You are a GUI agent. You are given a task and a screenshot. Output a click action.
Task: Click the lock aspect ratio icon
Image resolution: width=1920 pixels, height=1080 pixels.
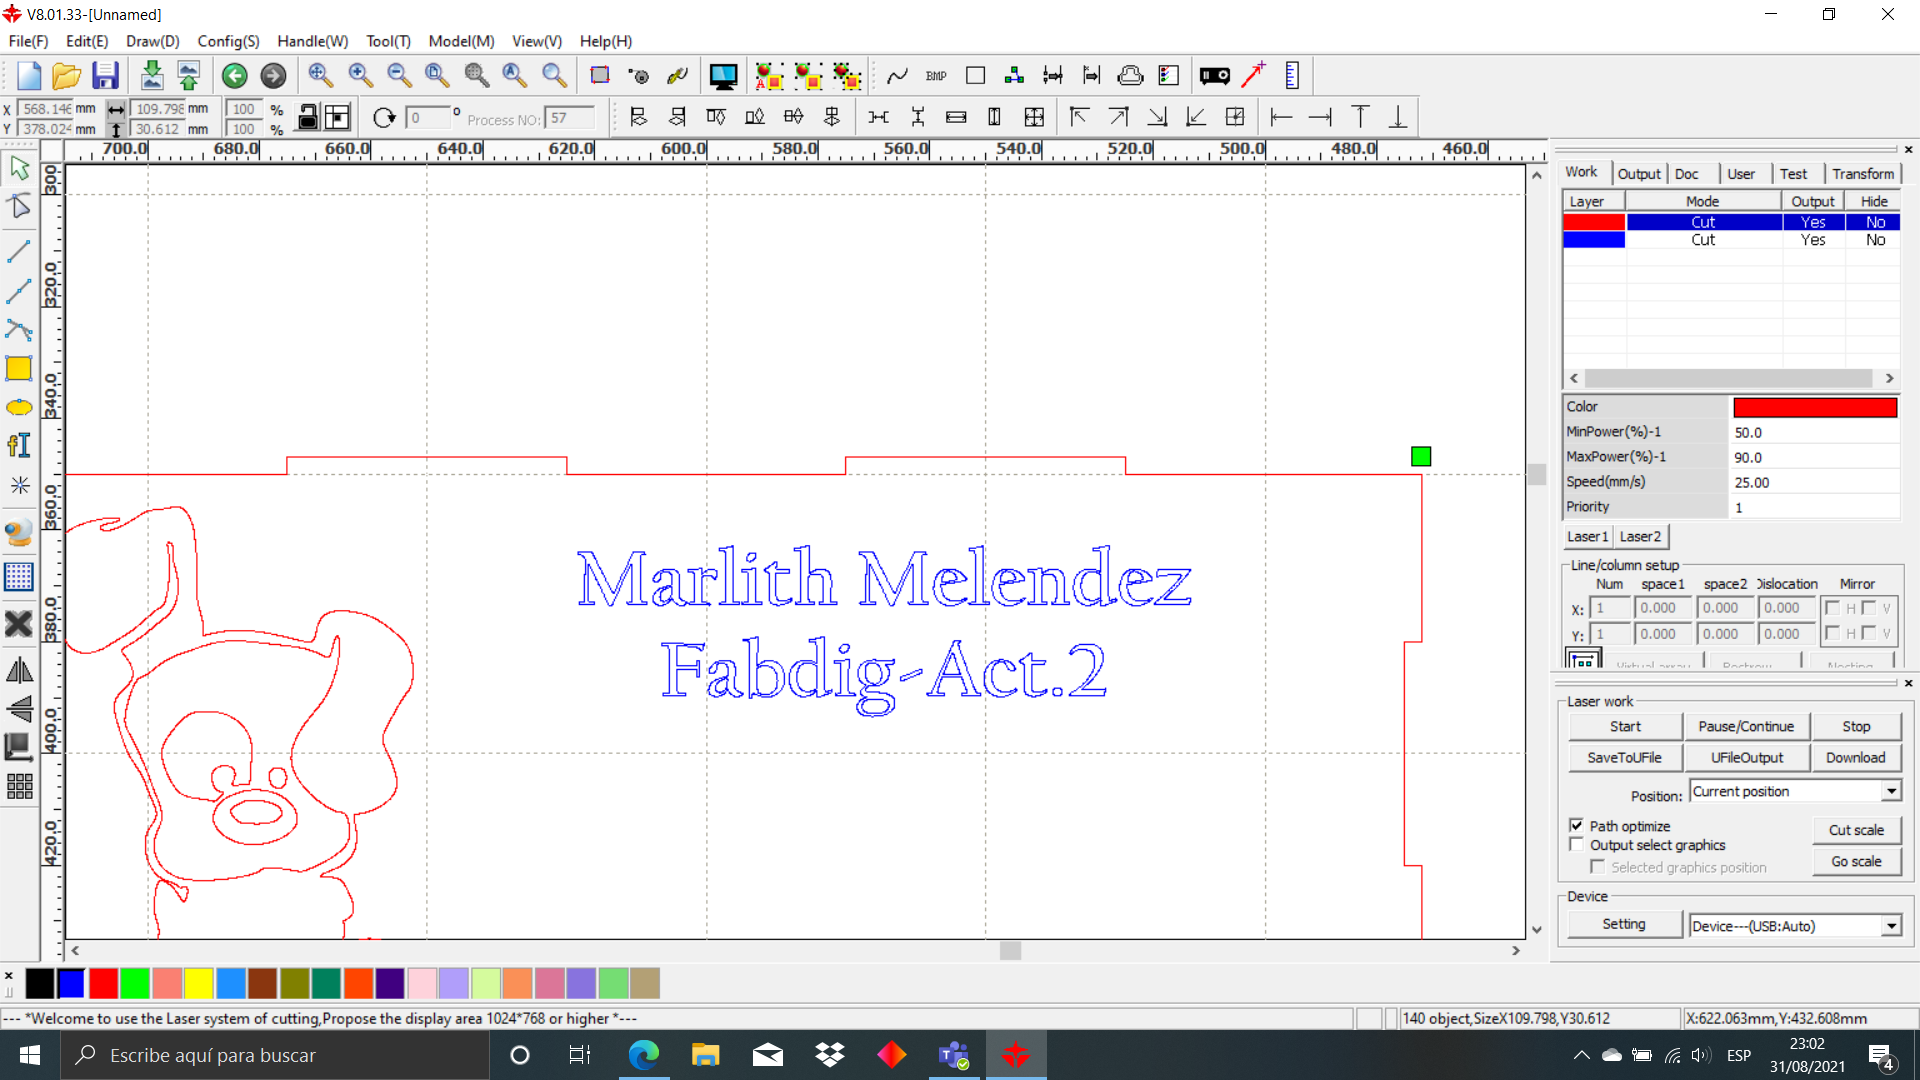[x=308, y=117]
